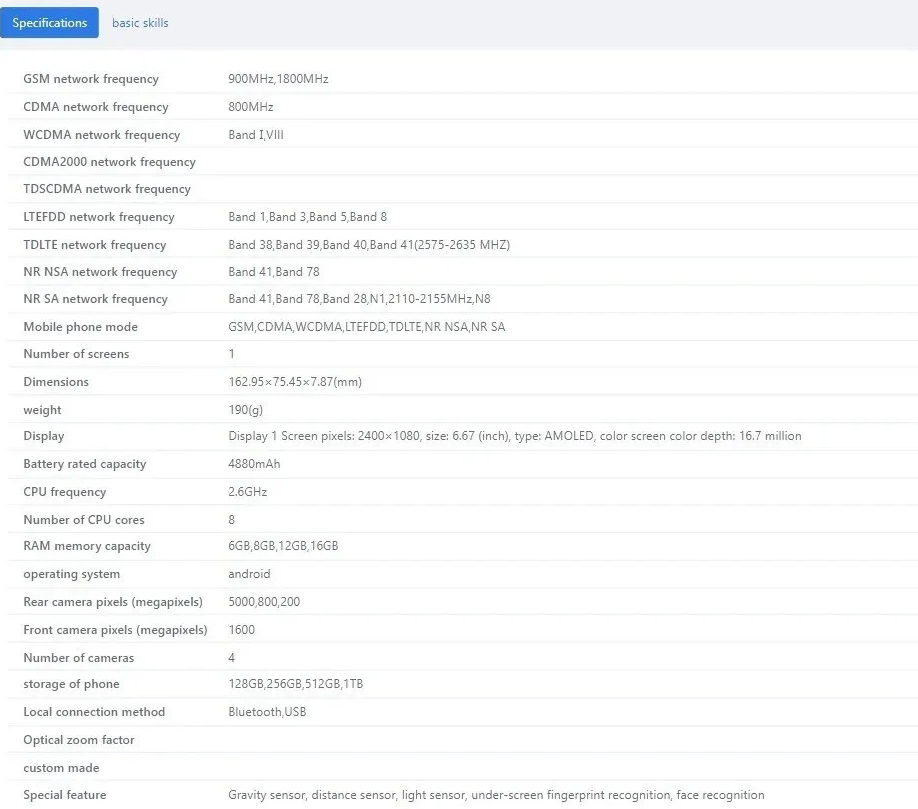918x809 pixels.
Task: Click the 900MHz,1800MHz value
Action: coord(278,79)
